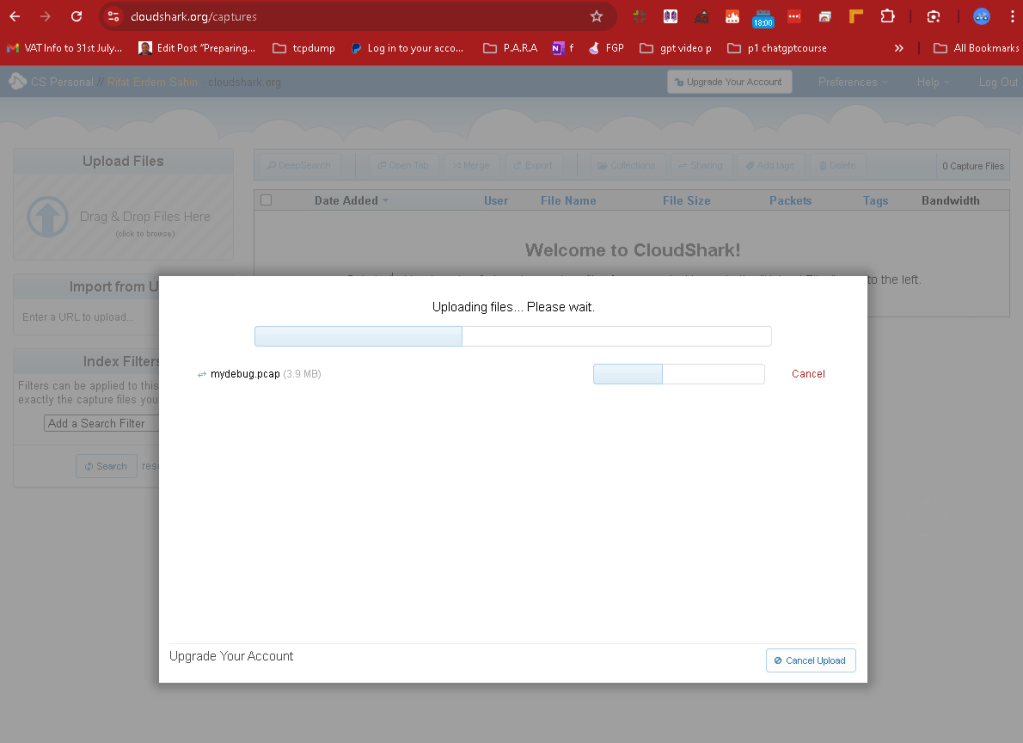Click the 18:00 calendar extension icon
The height and width of the screenshot is (743, 1023).
763,18
